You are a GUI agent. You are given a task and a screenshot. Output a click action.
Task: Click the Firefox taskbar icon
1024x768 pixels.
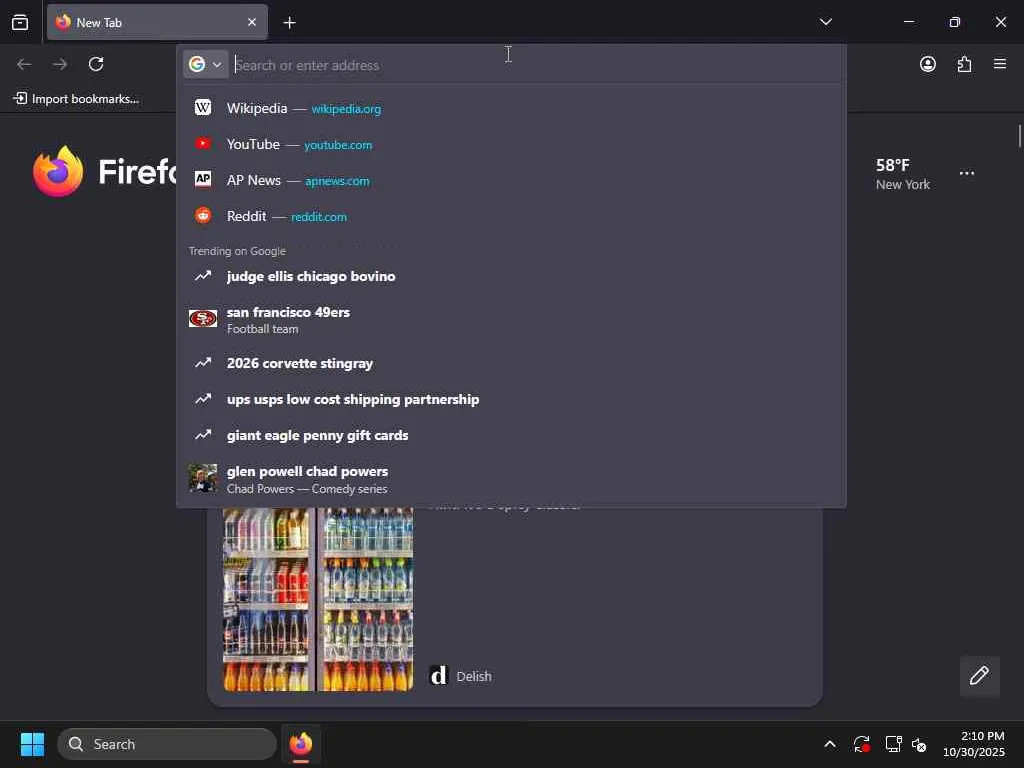[300, 744]
